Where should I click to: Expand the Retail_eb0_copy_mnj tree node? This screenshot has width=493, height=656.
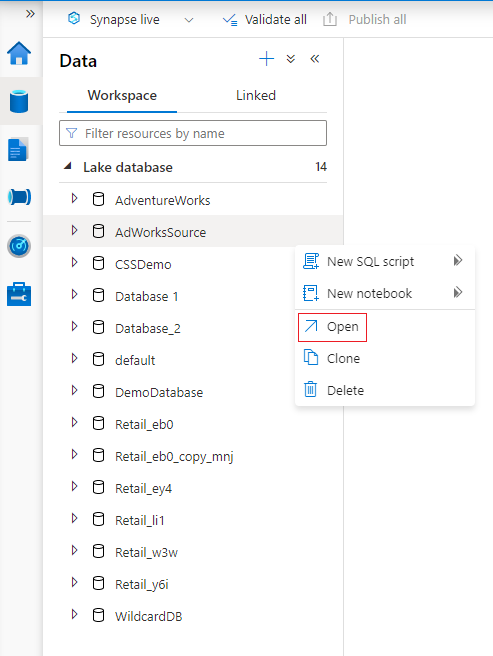point(74,454)
